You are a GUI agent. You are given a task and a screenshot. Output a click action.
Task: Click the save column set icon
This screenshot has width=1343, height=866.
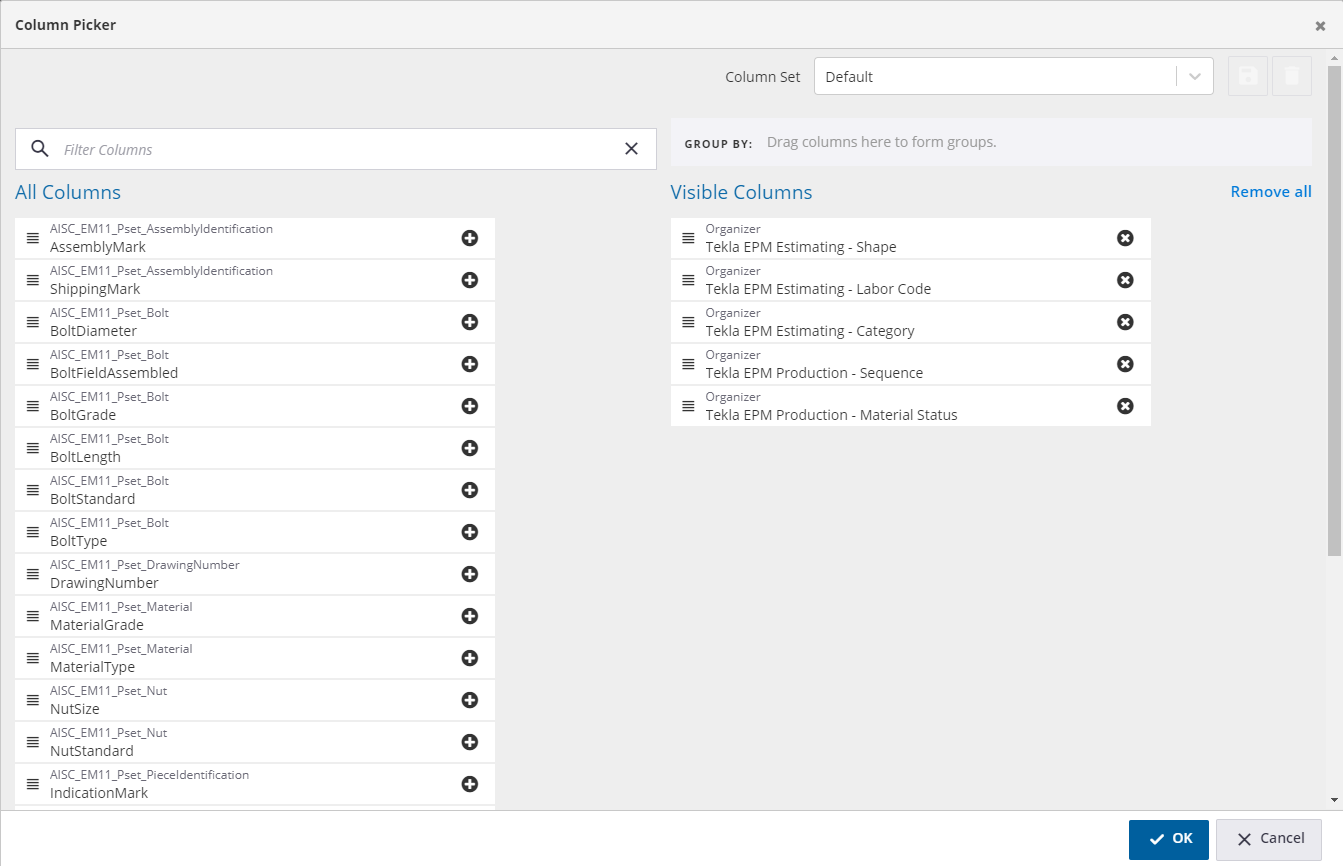point(1247,76)
